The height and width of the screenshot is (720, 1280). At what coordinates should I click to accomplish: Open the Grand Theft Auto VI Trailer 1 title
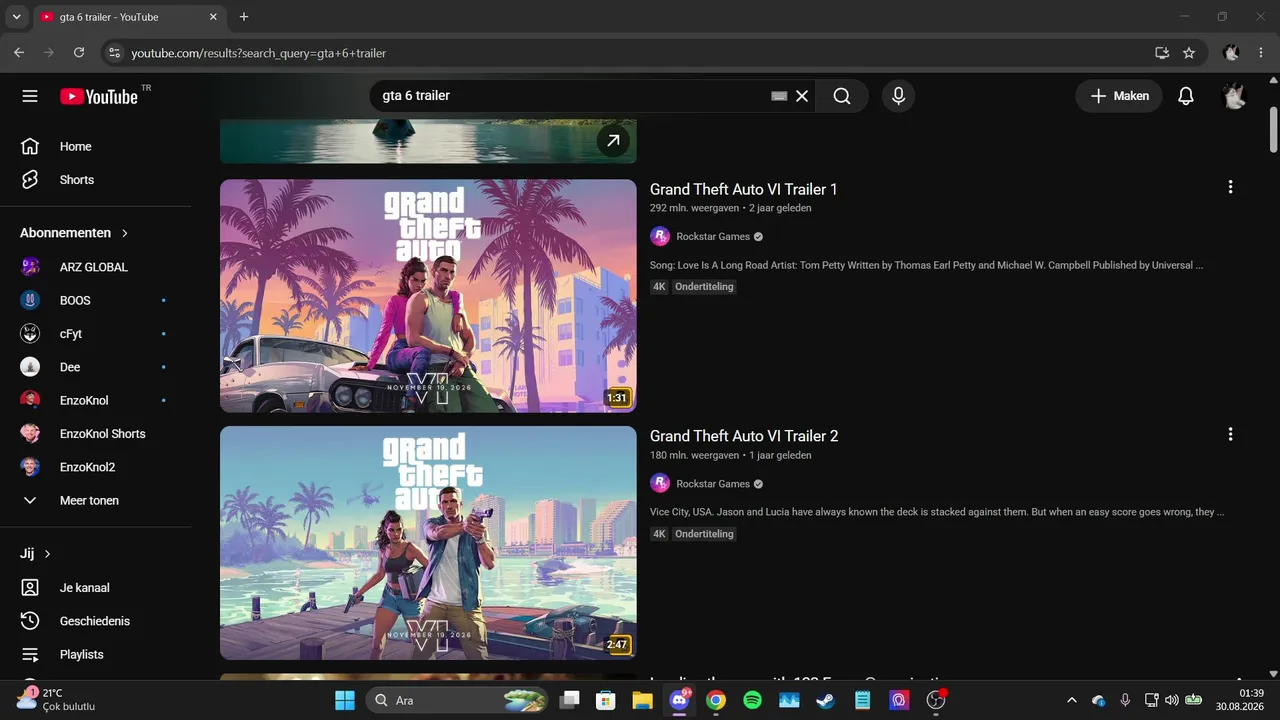click(x=744, y=189)
